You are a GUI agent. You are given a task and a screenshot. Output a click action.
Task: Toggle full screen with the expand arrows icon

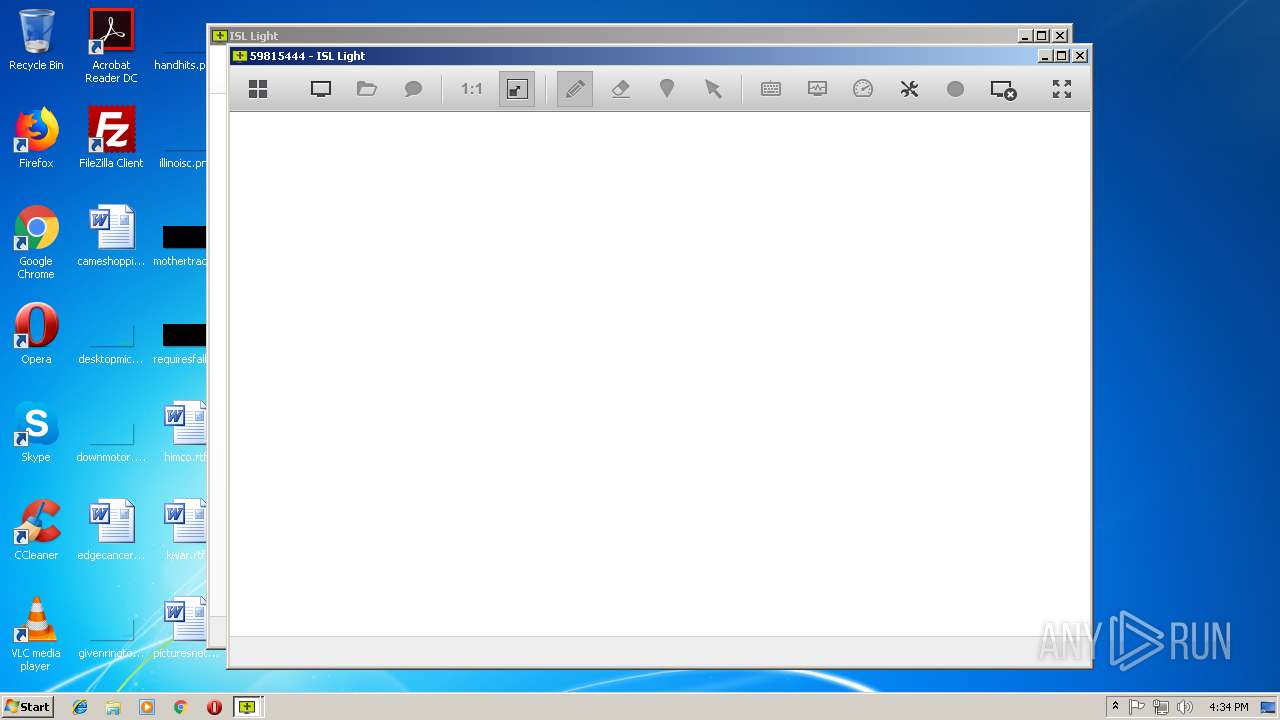(x=1062, y=89)
